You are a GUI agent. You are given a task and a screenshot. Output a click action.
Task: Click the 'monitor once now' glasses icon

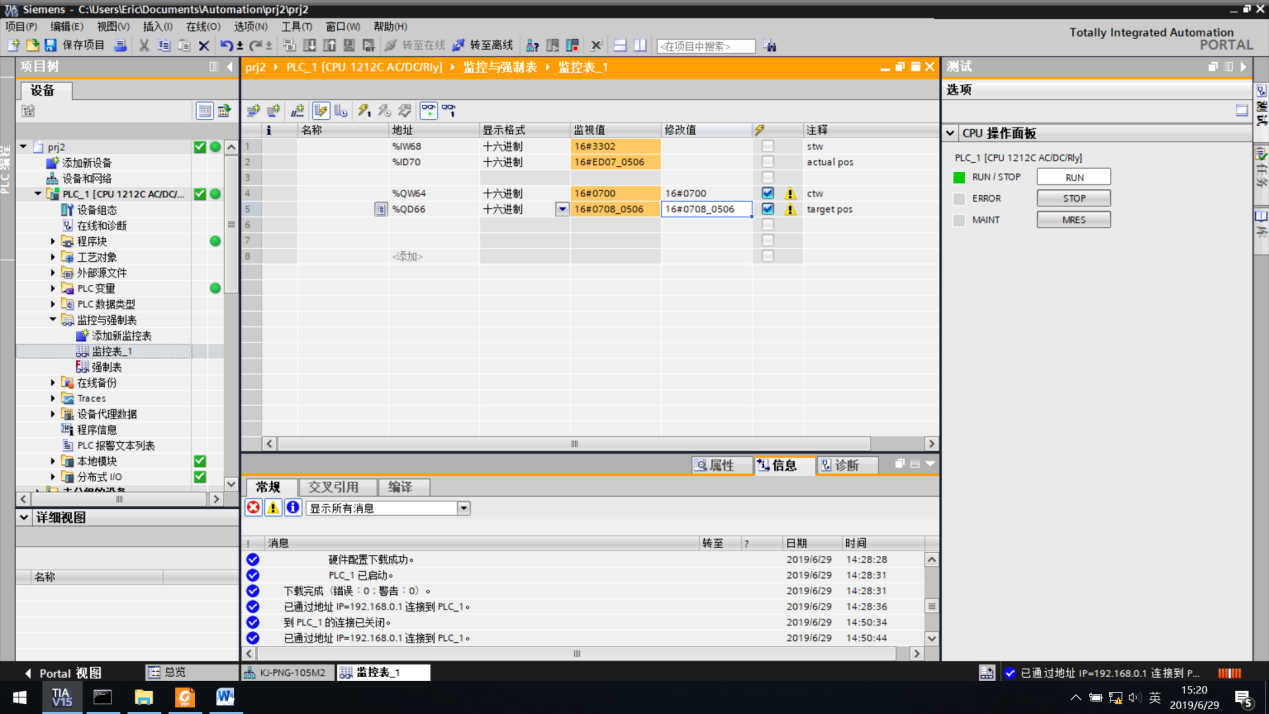point(449,111)
